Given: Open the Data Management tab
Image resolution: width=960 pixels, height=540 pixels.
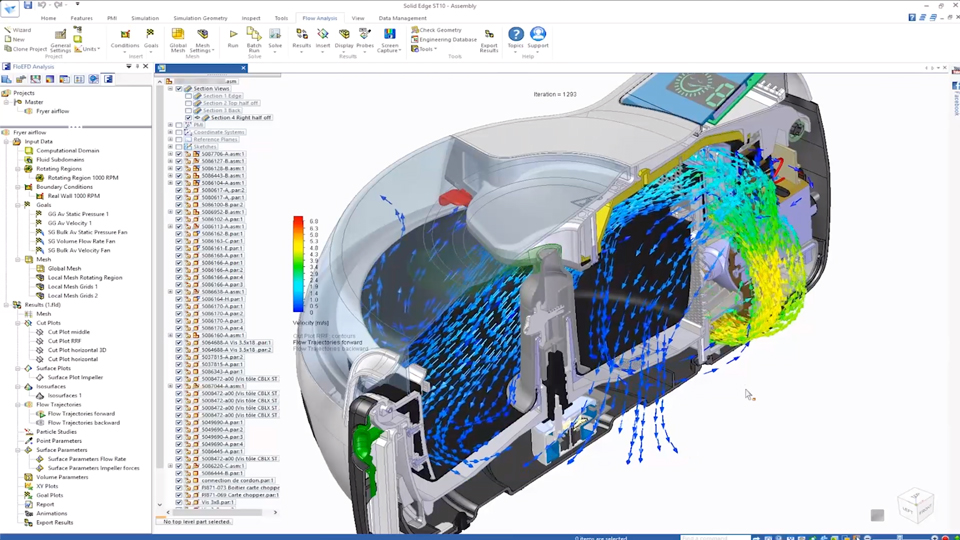Looking at the screenshot, I should (x=402, y=18).
